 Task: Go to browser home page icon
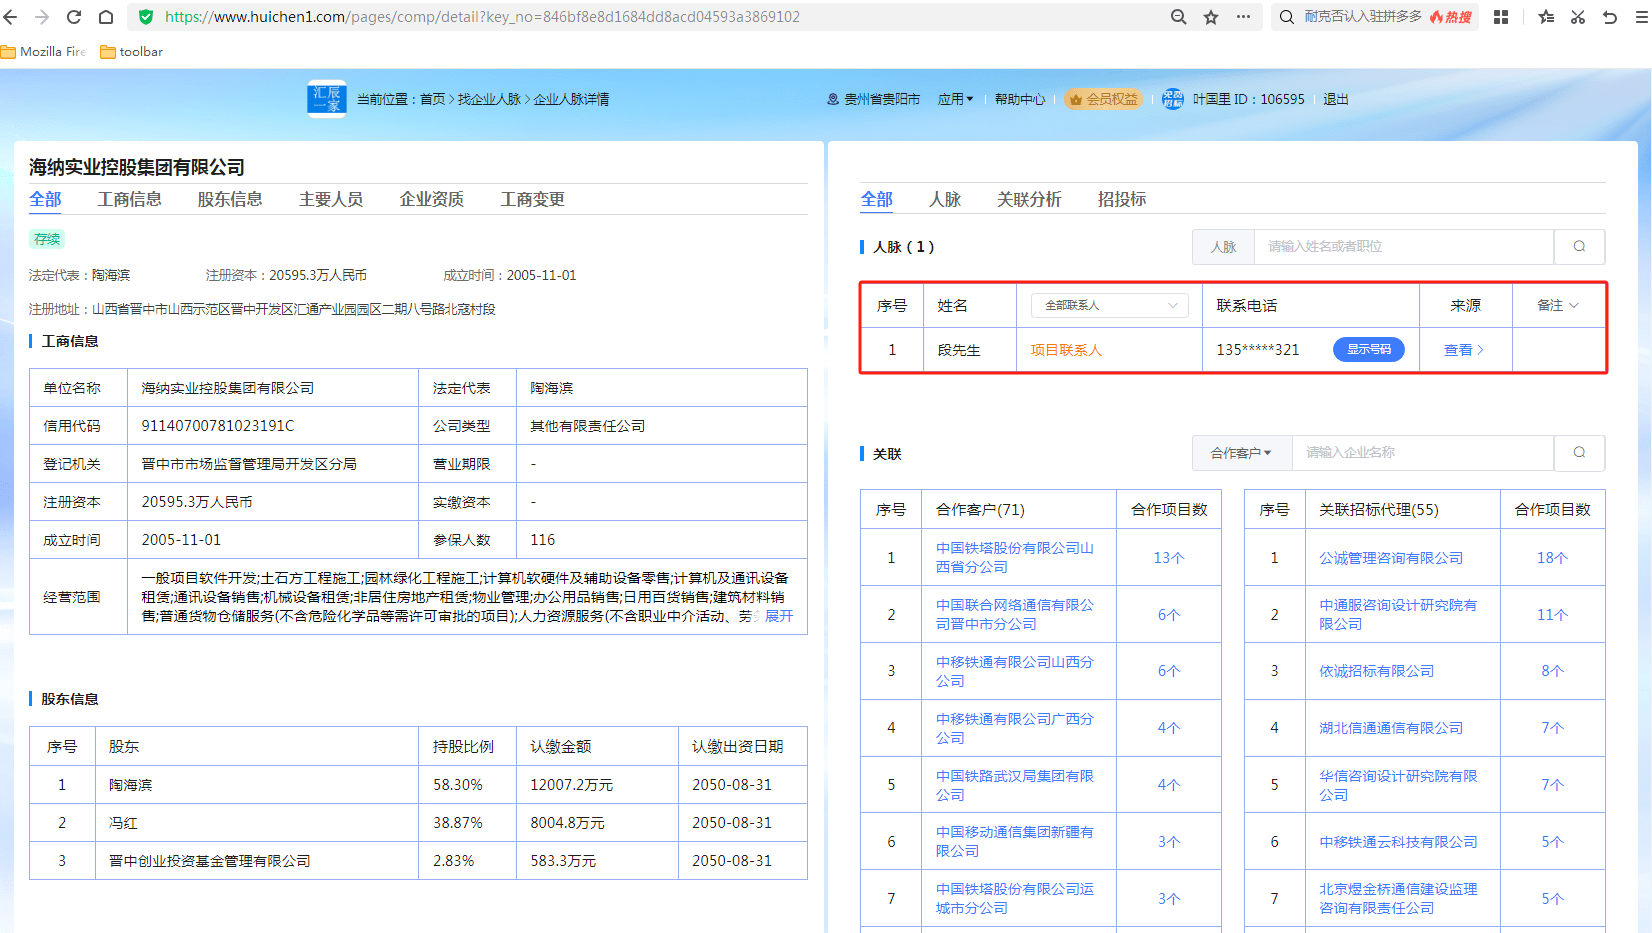(106, 17)
